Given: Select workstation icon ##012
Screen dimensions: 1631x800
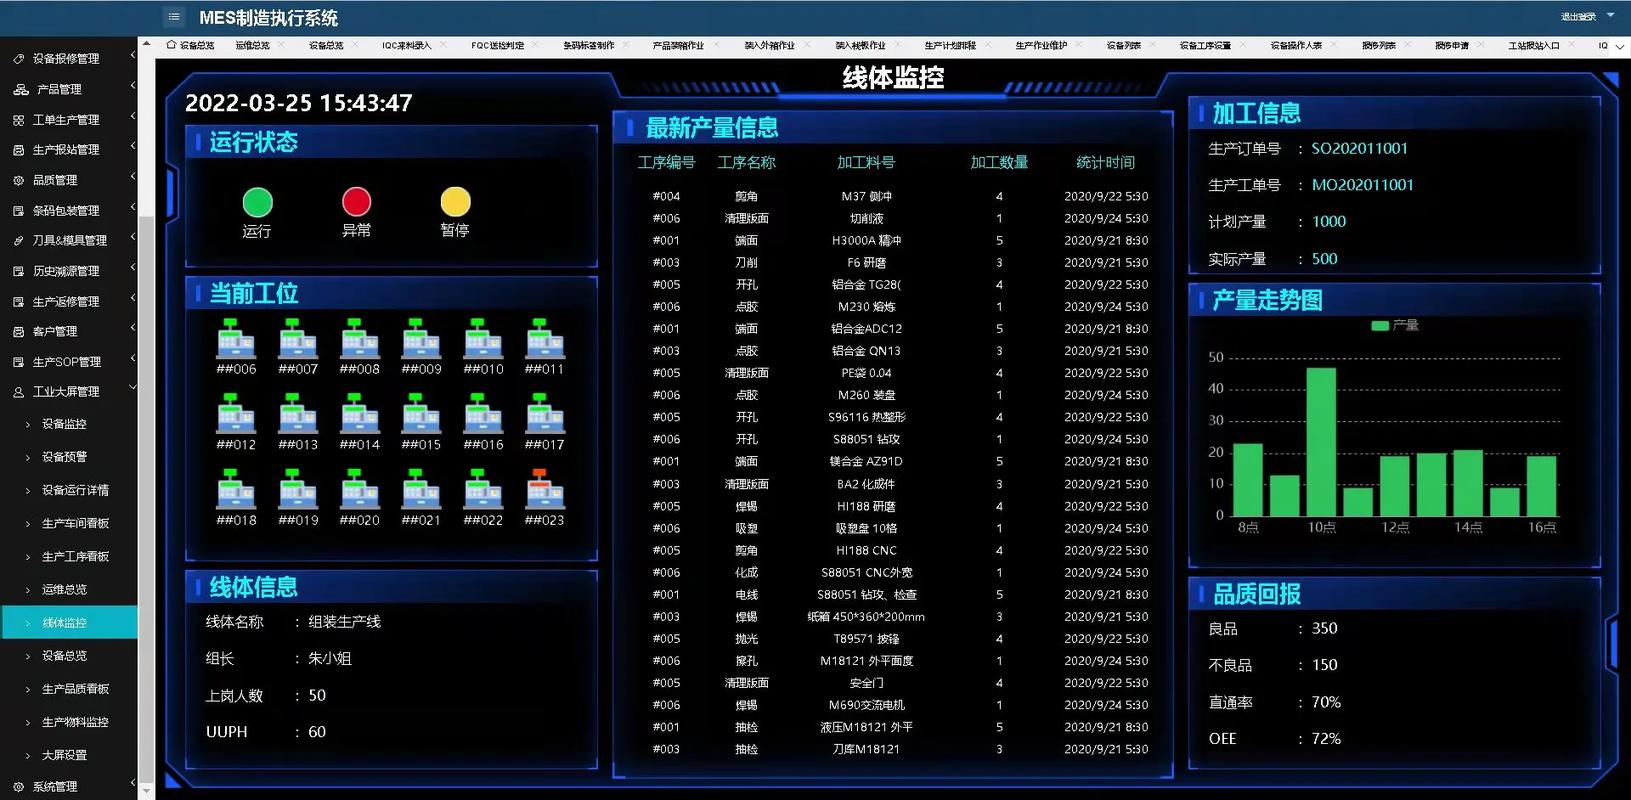Looking at the screenshot, I should pos(237,414).
